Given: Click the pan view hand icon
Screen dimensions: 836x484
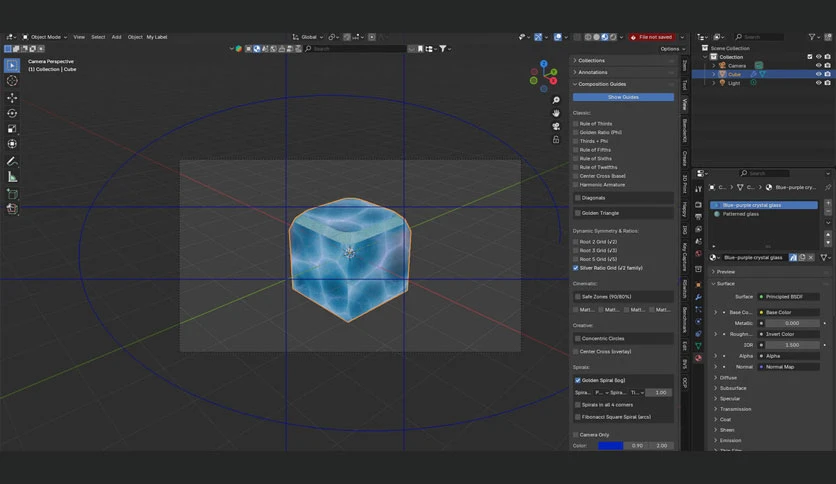Looking at the screenshot, I should coord(556,113).
